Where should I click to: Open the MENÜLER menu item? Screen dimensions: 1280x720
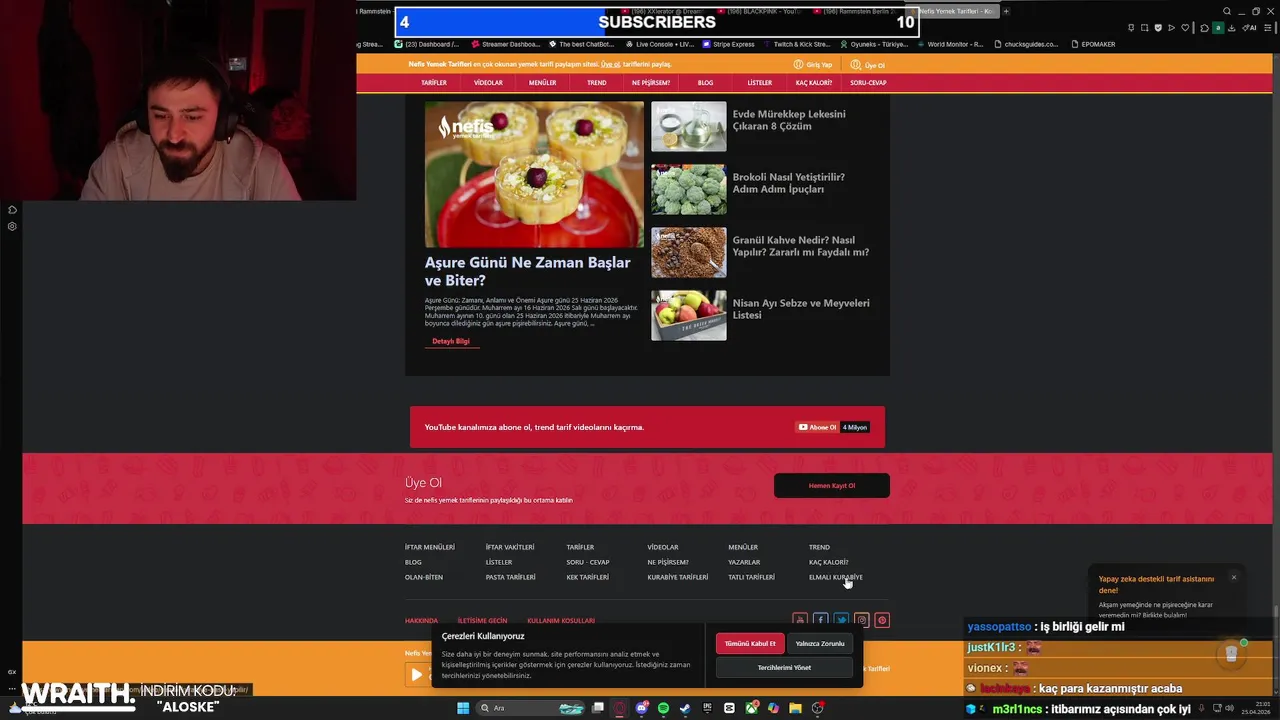tap(542, 83)
